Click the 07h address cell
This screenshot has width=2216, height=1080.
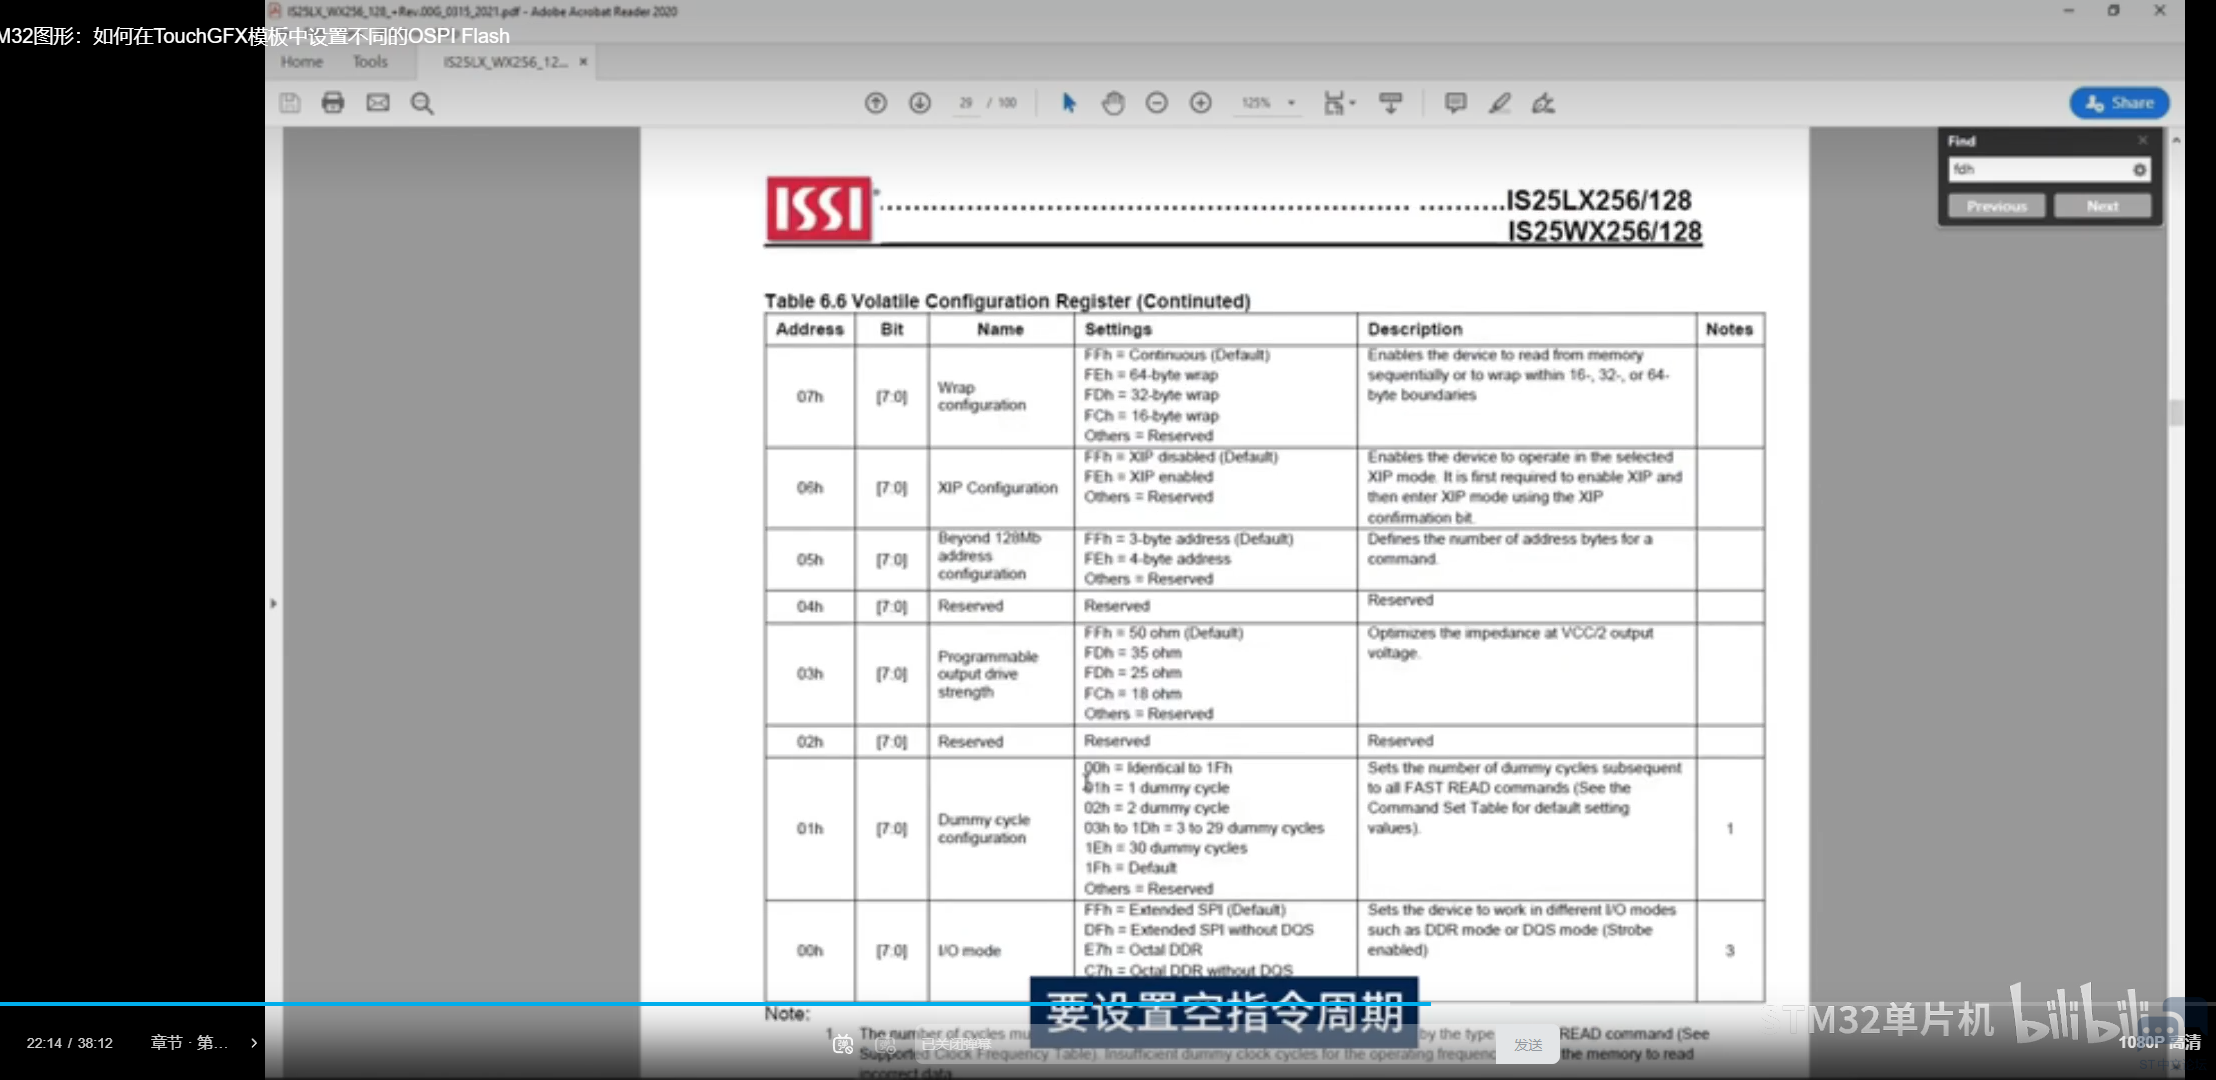point(810,397)
